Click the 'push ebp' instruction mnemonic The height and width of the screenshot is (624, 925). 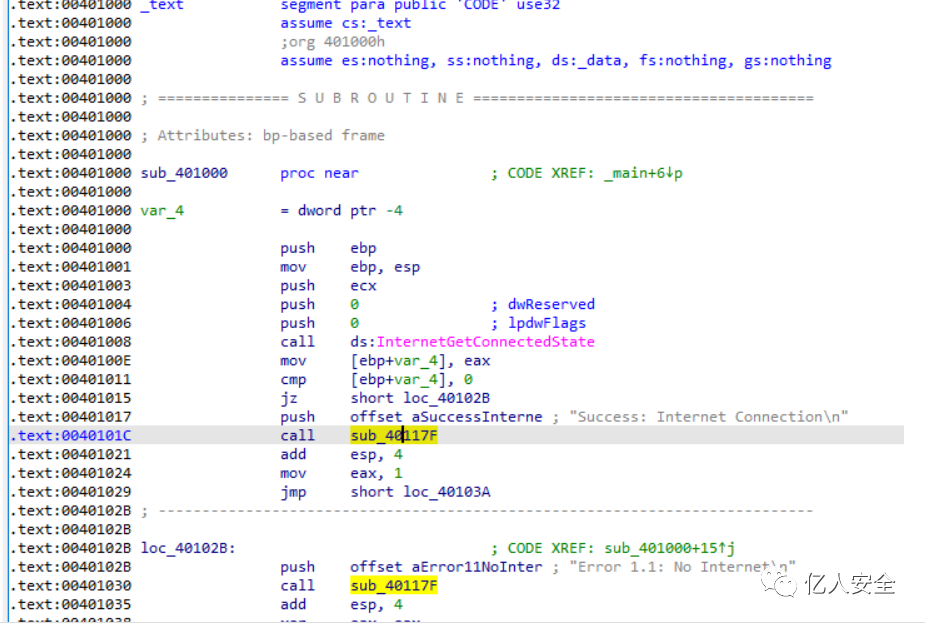point(297,248)
